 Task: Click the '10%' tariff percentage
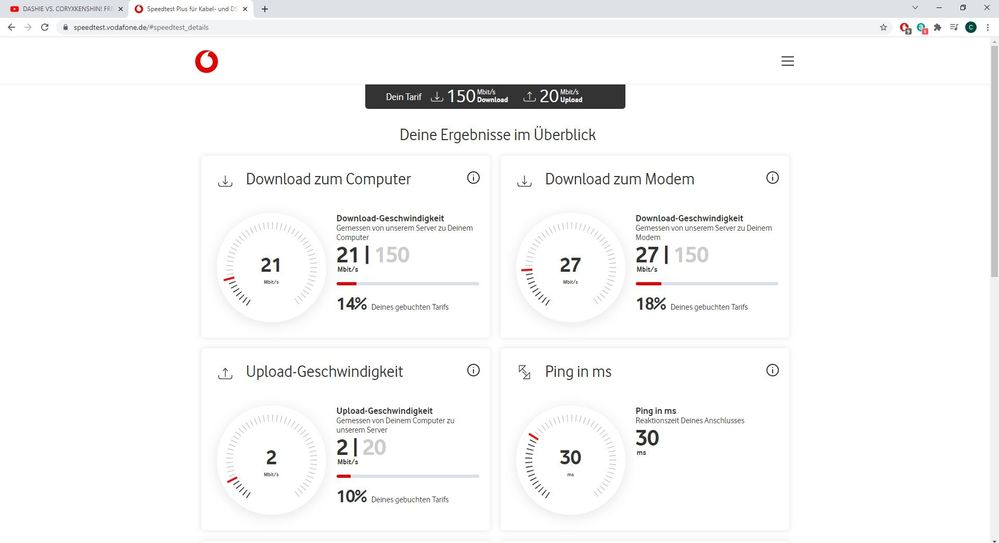coord(352,496)
